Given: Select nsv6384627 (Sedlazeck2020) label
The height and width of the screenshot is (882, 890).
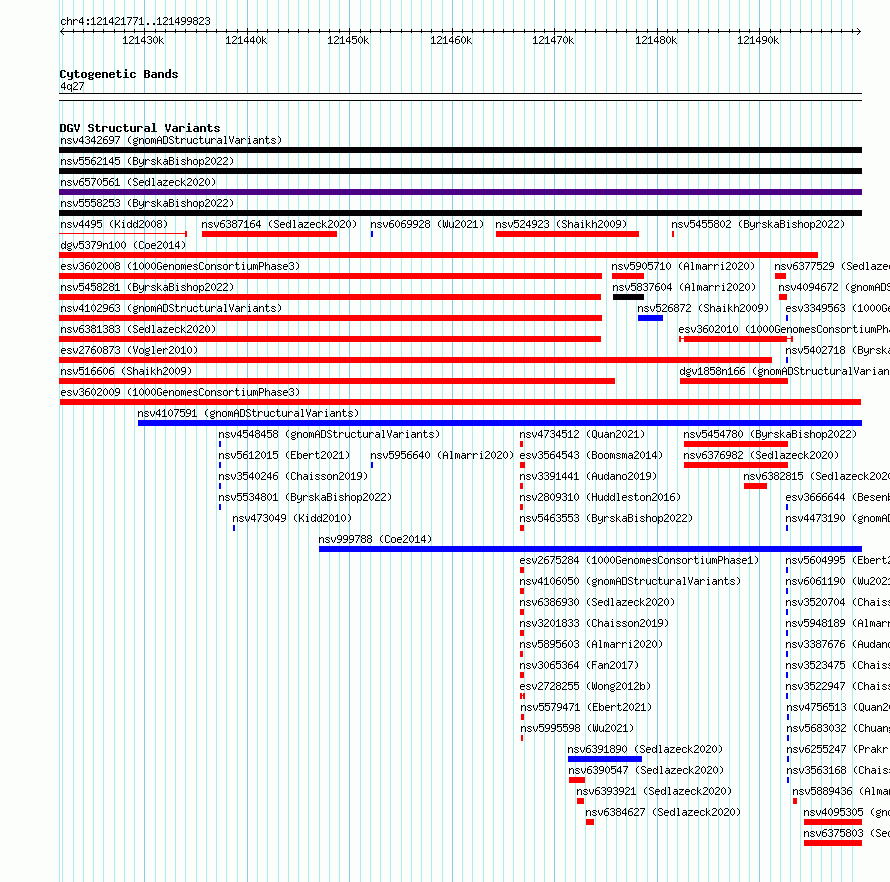Looking at the screenshot, I should point(663,812).
